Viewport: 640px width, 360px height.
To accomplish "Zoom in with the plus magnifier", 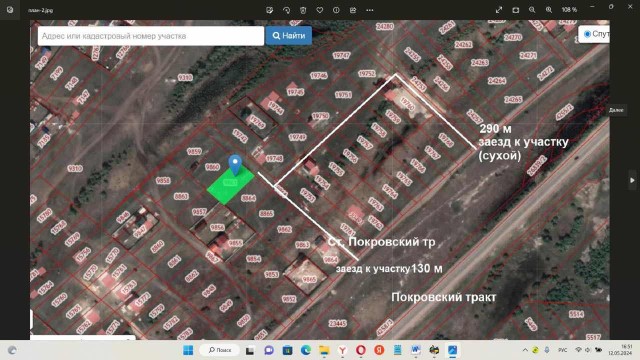I will (549, 10).
